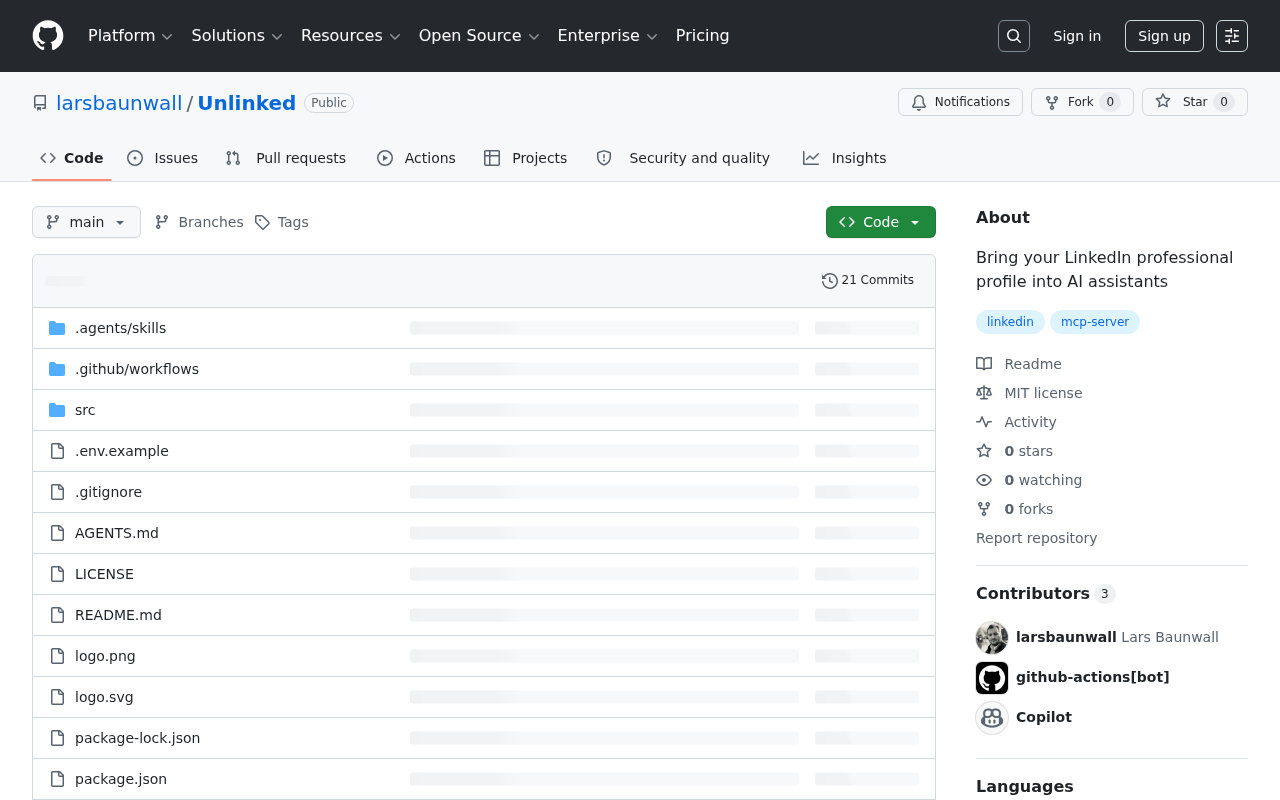Expand the Open Source menu
This screenshot has width=1280, height=800.
[x=479, y=36]
